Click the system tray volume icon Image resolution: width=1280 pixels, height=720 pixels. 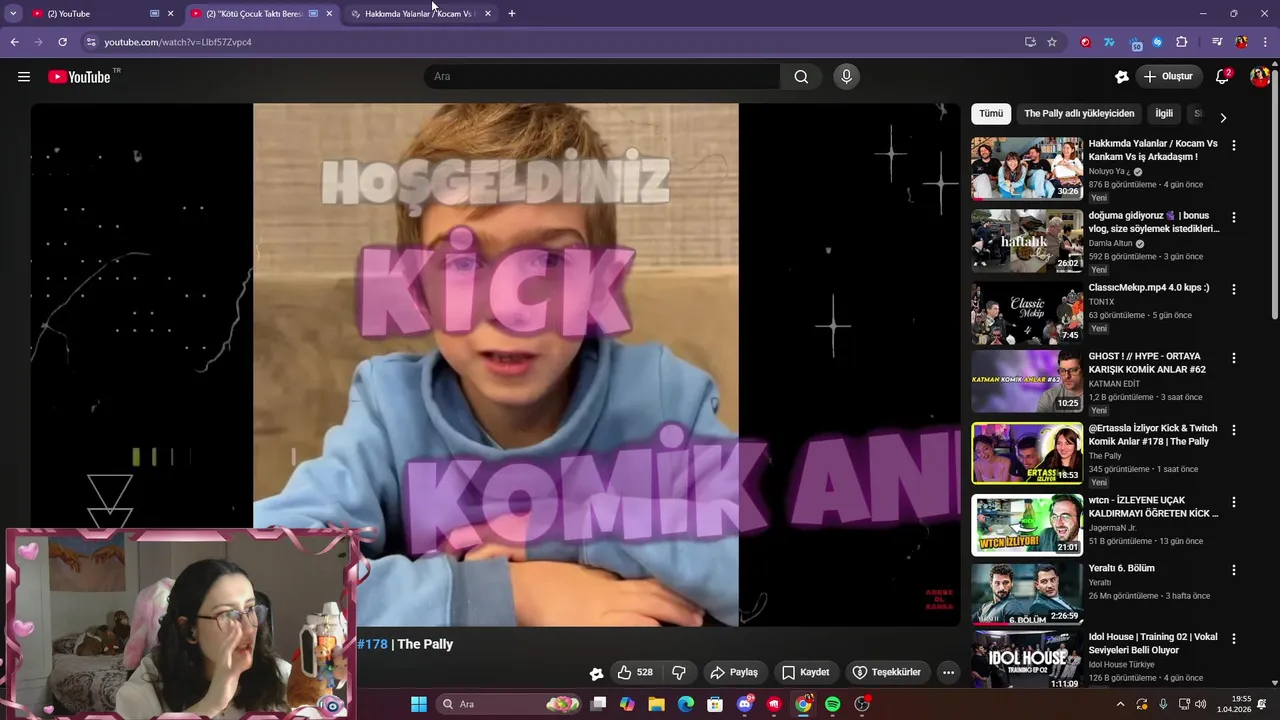(x=1200, y=704)
